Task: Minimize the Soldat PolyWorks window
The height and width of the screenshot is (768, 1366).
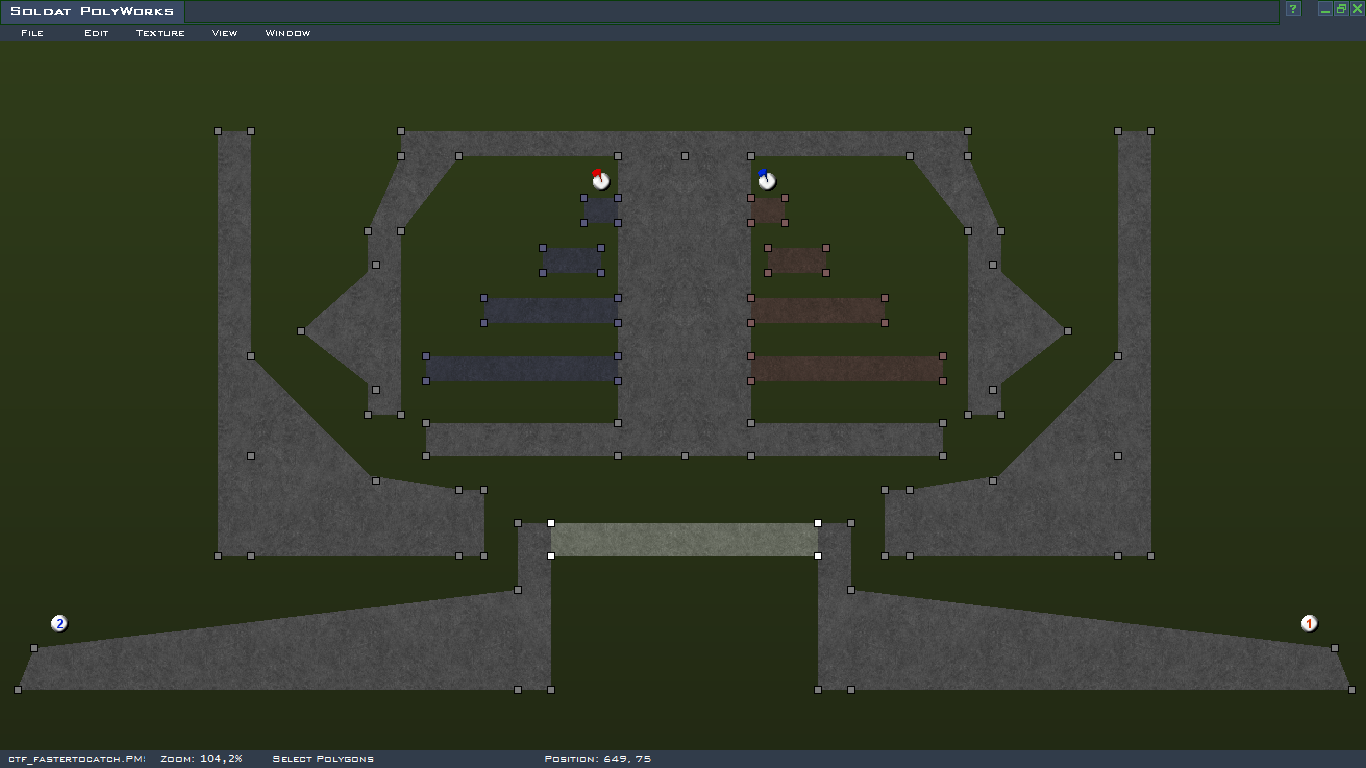Action: click(x=1325, y=9)
